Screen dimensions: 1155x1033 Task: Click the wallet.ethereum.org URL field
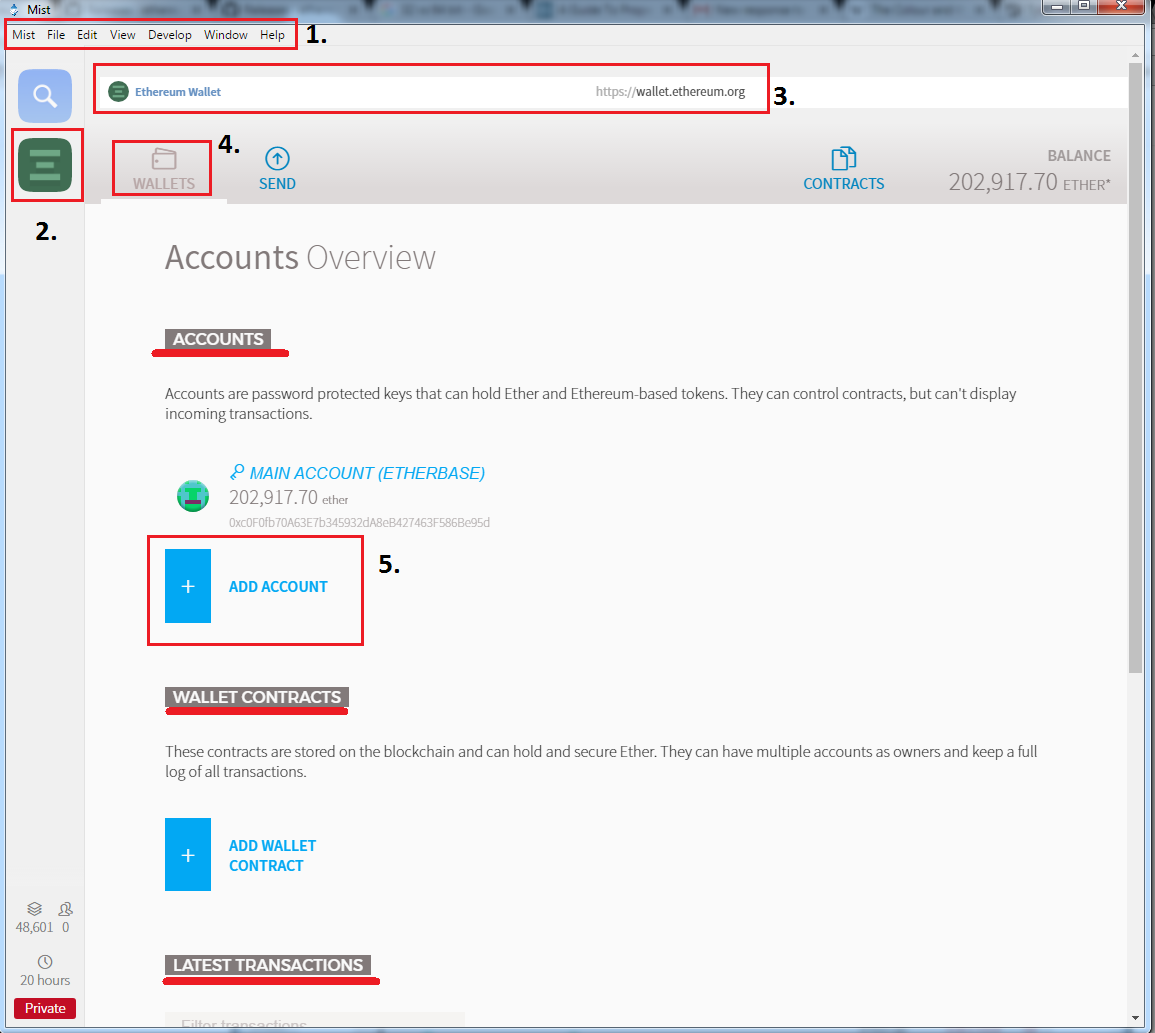pos(670,92)
